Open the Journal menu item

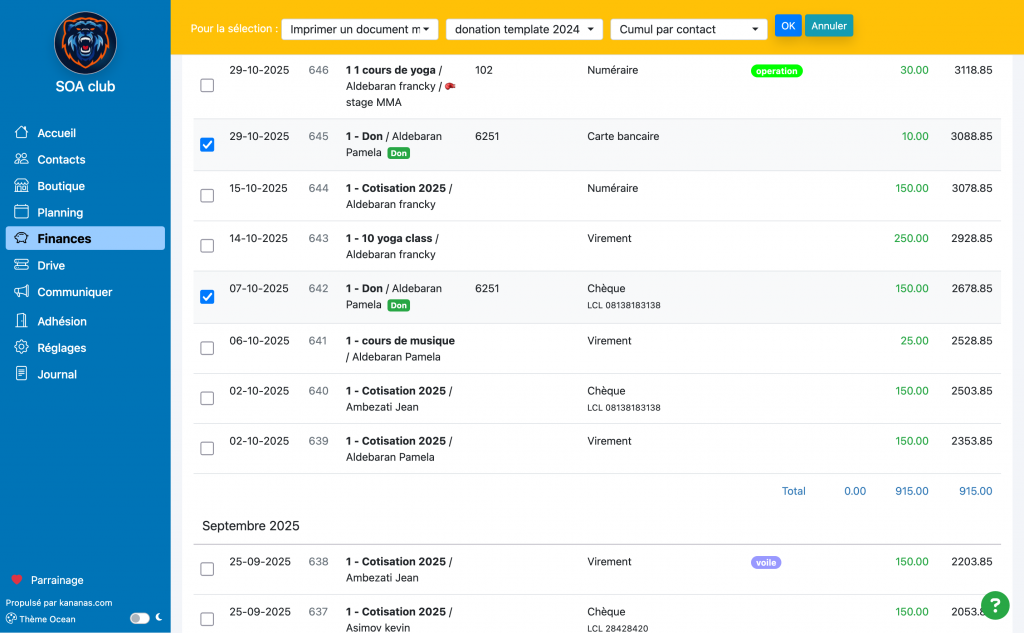[57, 374]
